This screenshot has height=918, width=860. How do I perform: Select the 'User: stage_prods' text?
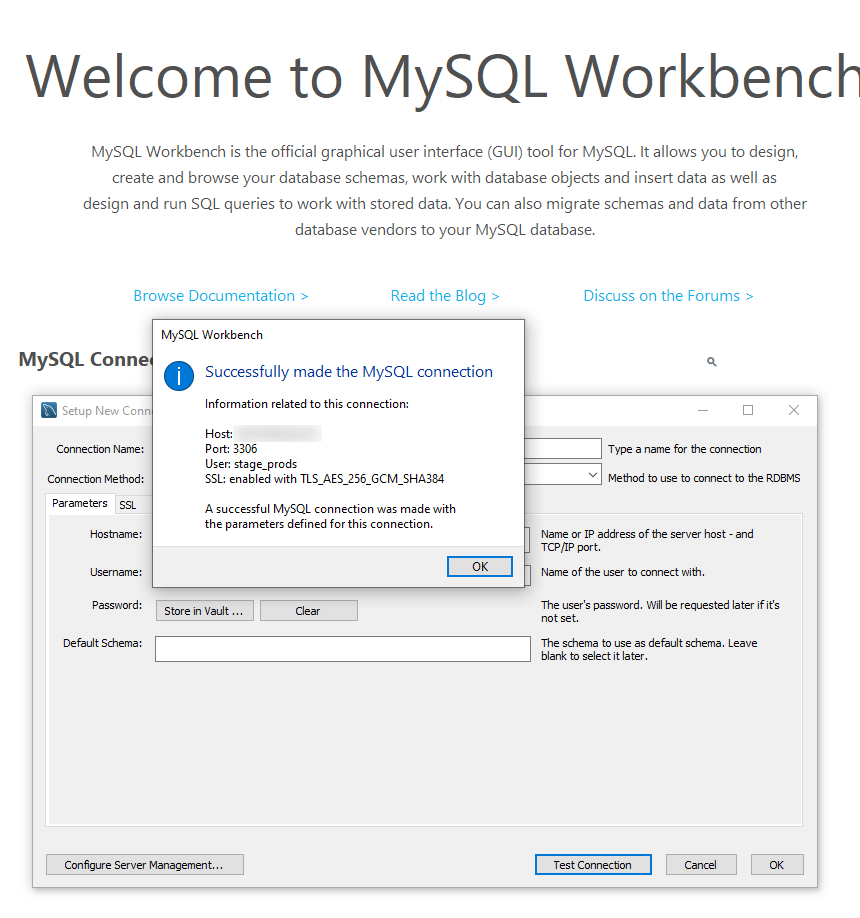pyautogui.click(x=251, y=464)
